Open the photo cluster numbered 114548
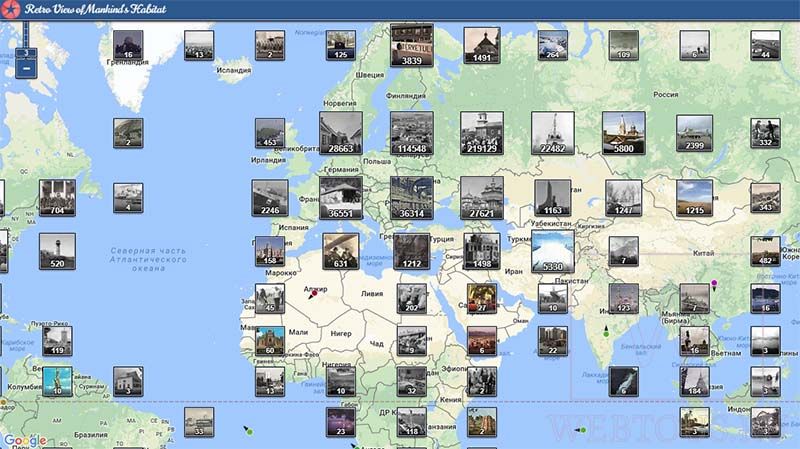This screenshot has height=449, width=800. pos(412,133)
